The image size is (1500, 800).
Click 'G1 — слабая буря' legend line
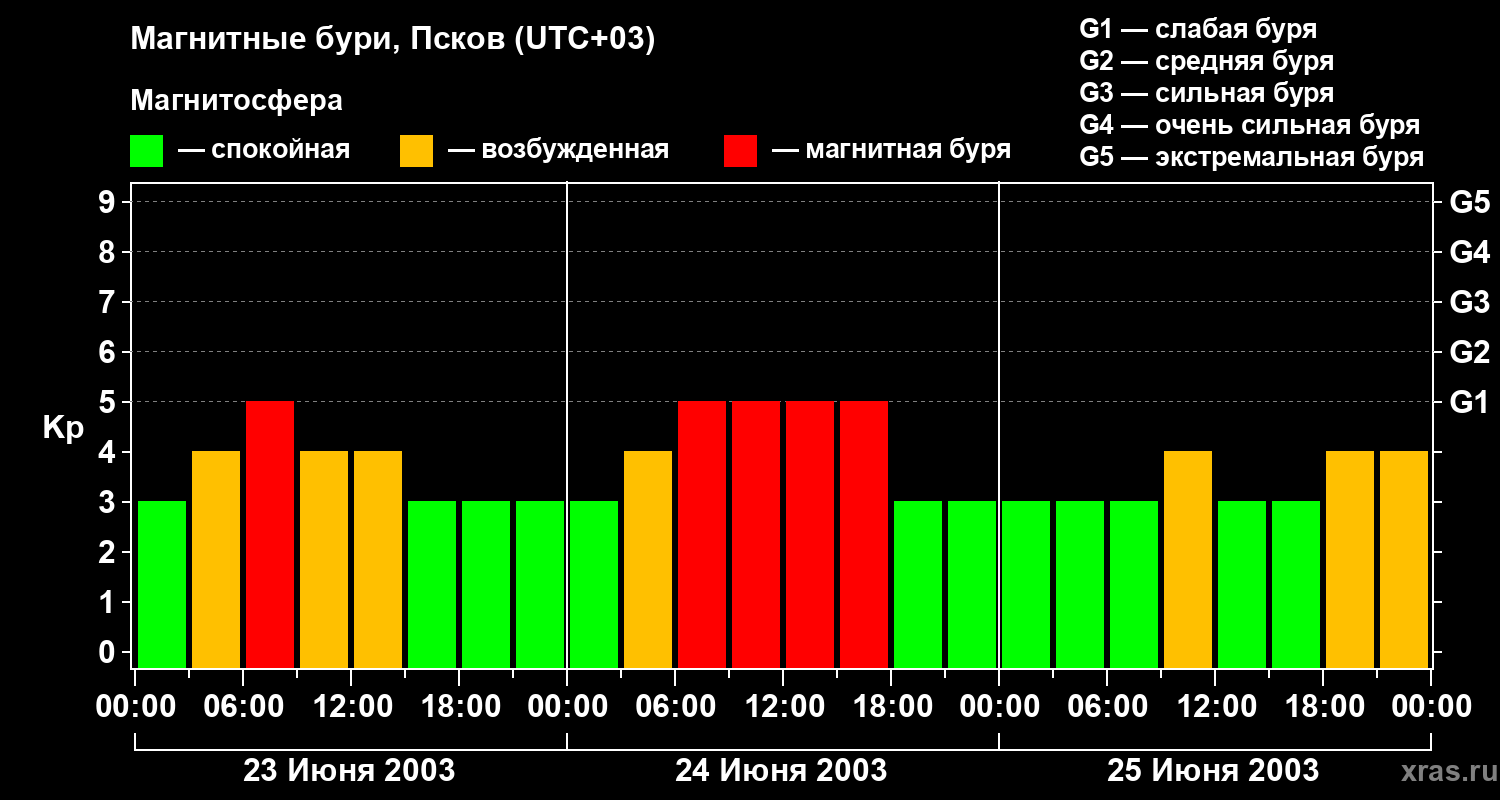1198,29
